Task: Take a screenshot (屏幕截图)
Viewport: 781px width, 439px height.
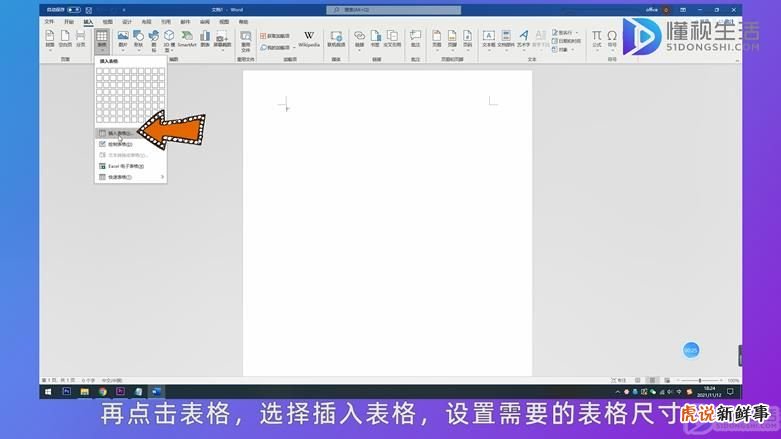Action: tap(222, 40)
